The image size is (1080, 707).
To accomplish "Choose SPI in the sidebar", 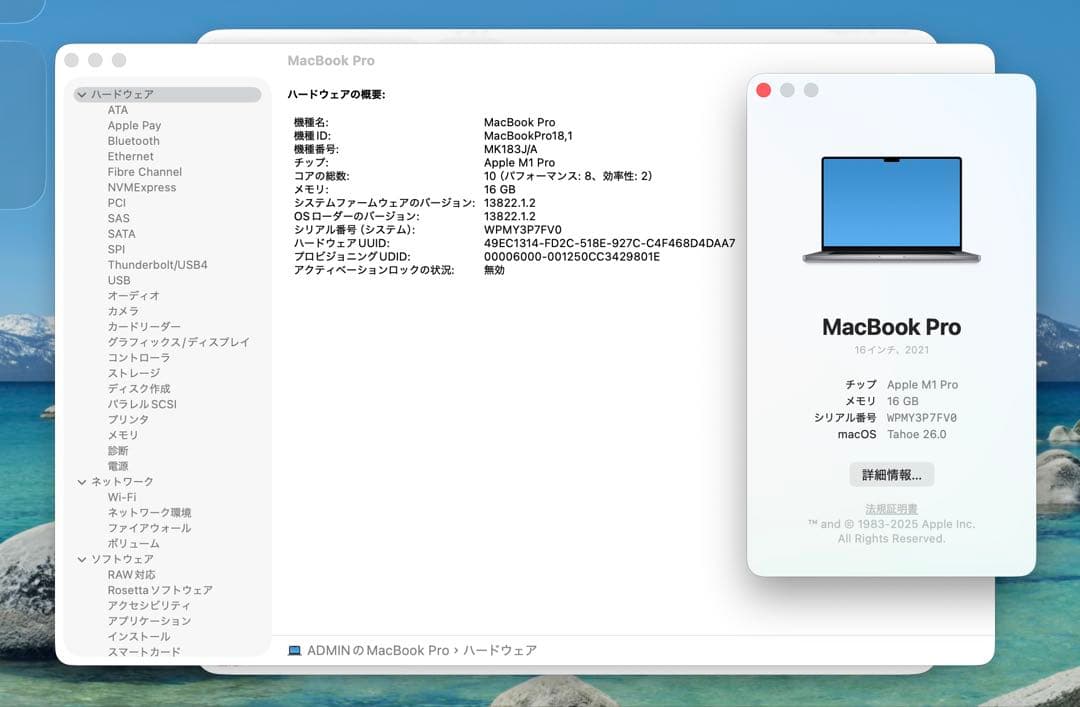I will 116,249.
